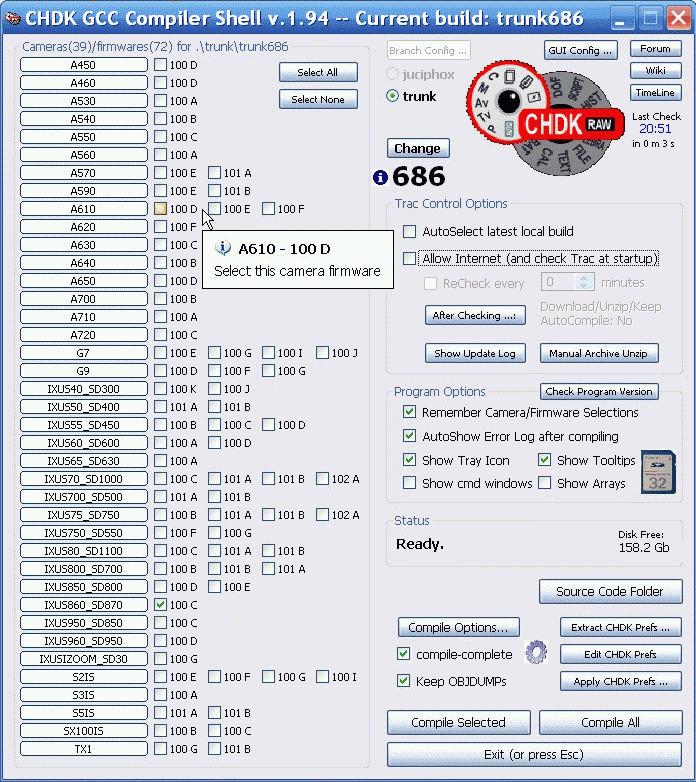
Task: Check S2IS 100 I firmware
Action: pos(322,677)
